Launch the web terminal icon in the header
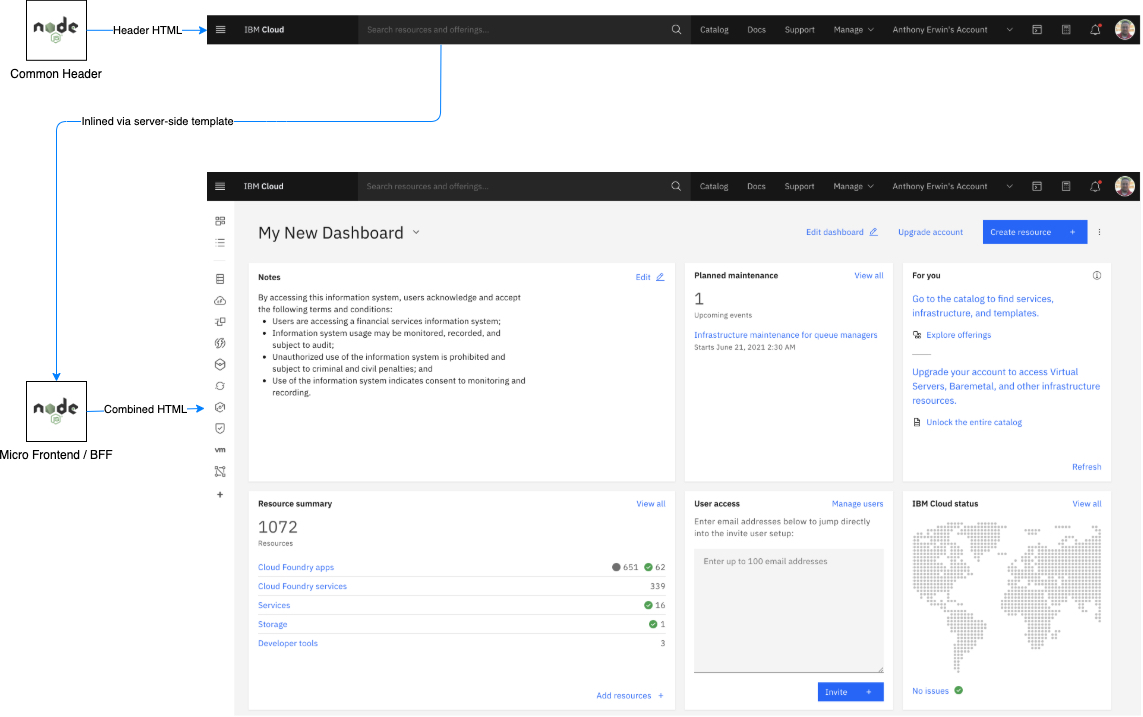 [1037, 186]
